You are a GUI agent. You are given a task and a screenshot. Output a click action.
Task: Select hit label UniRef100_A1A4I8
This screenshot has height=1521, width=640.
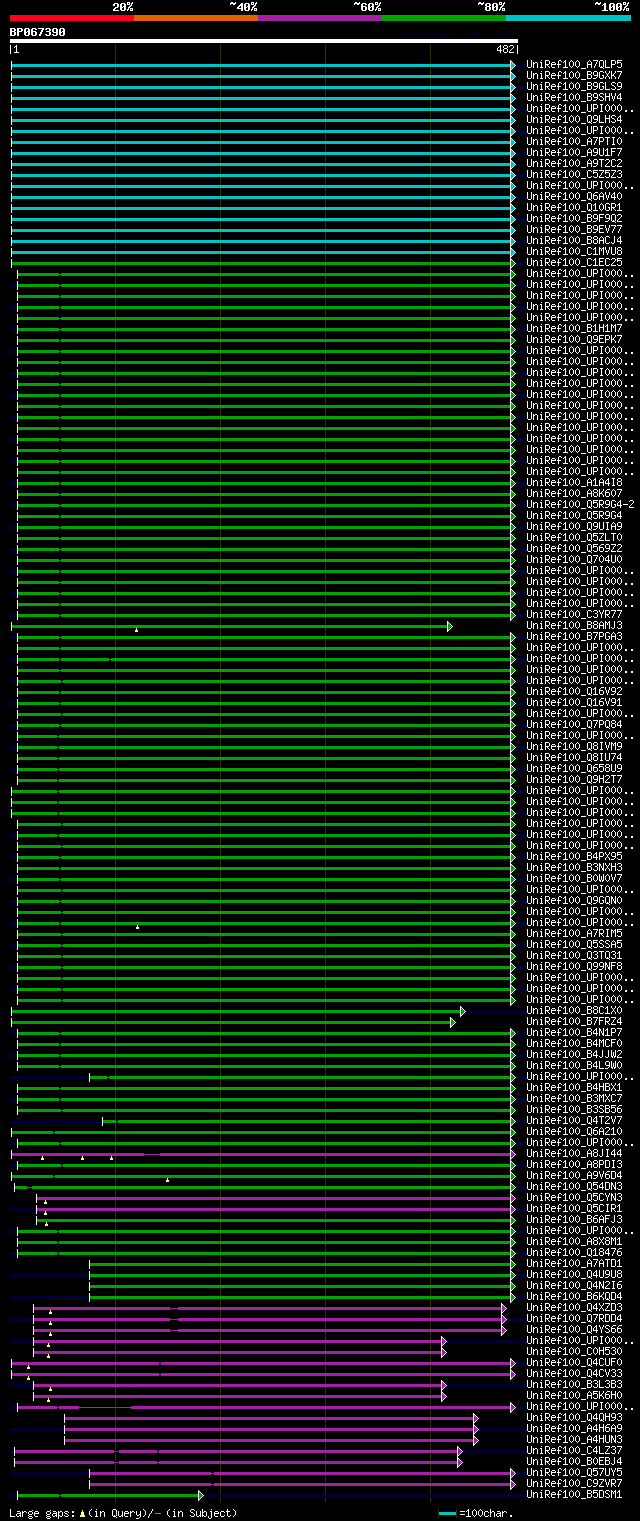574,482
